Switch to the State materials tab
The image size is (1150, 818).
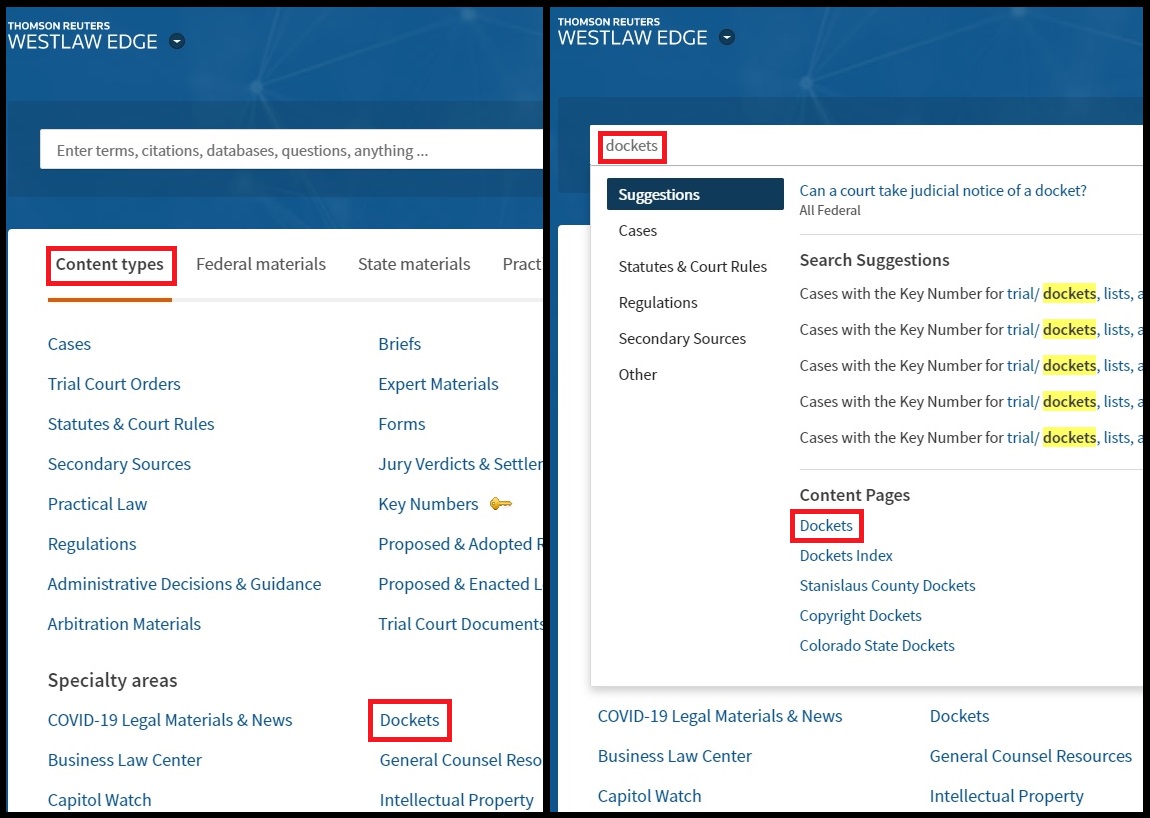[x=414, y=265]
